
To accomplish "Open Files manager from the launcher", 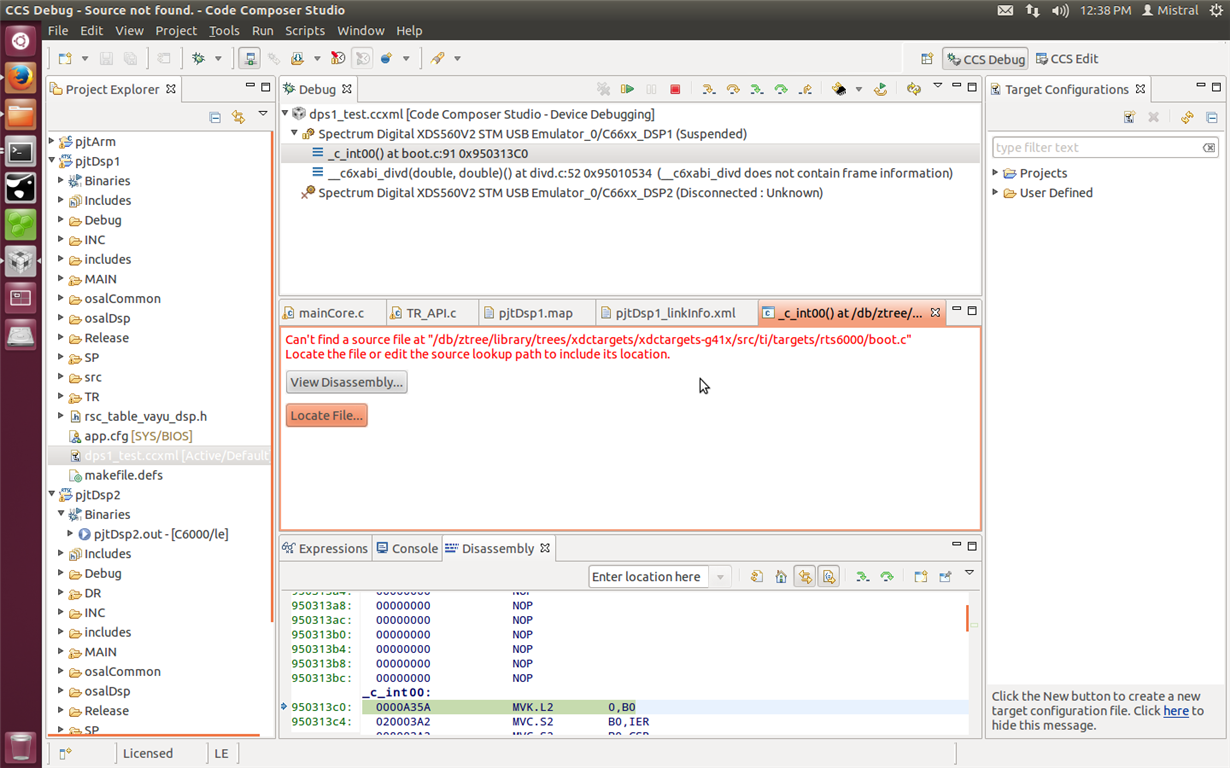I will click(x=21, y=114).
